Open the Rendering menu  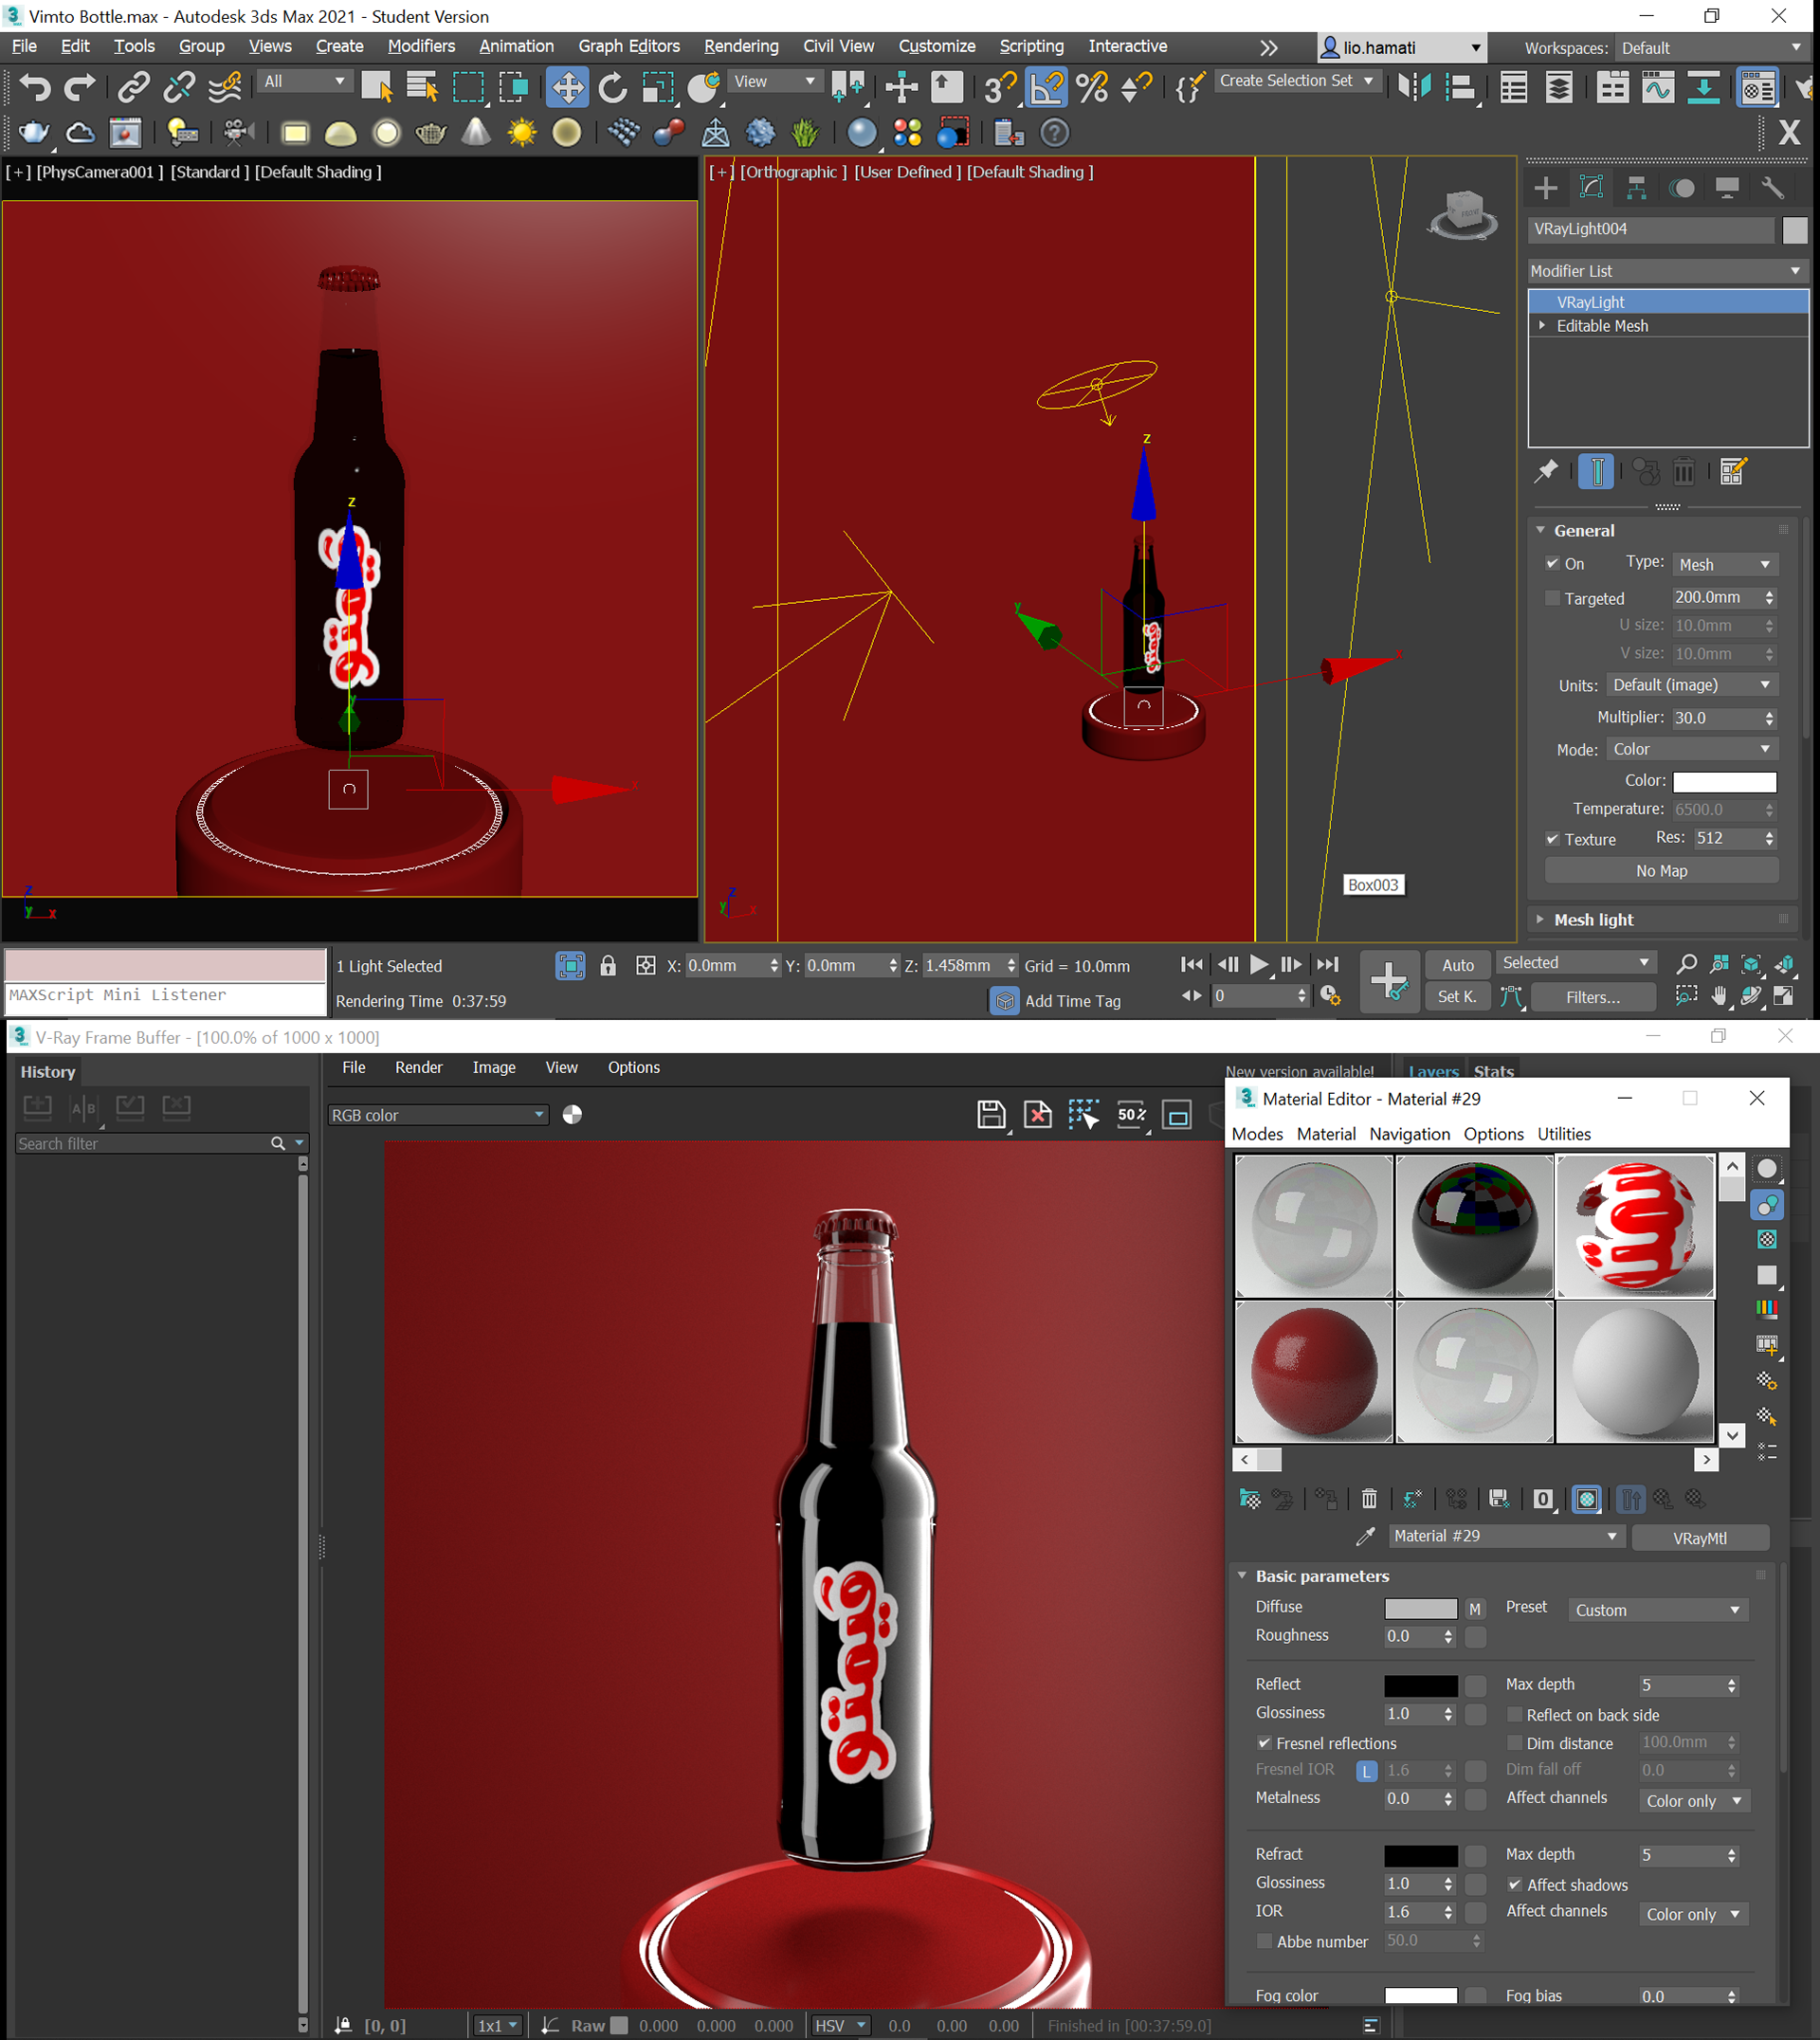pyautogui.click(x=740, y=46)
